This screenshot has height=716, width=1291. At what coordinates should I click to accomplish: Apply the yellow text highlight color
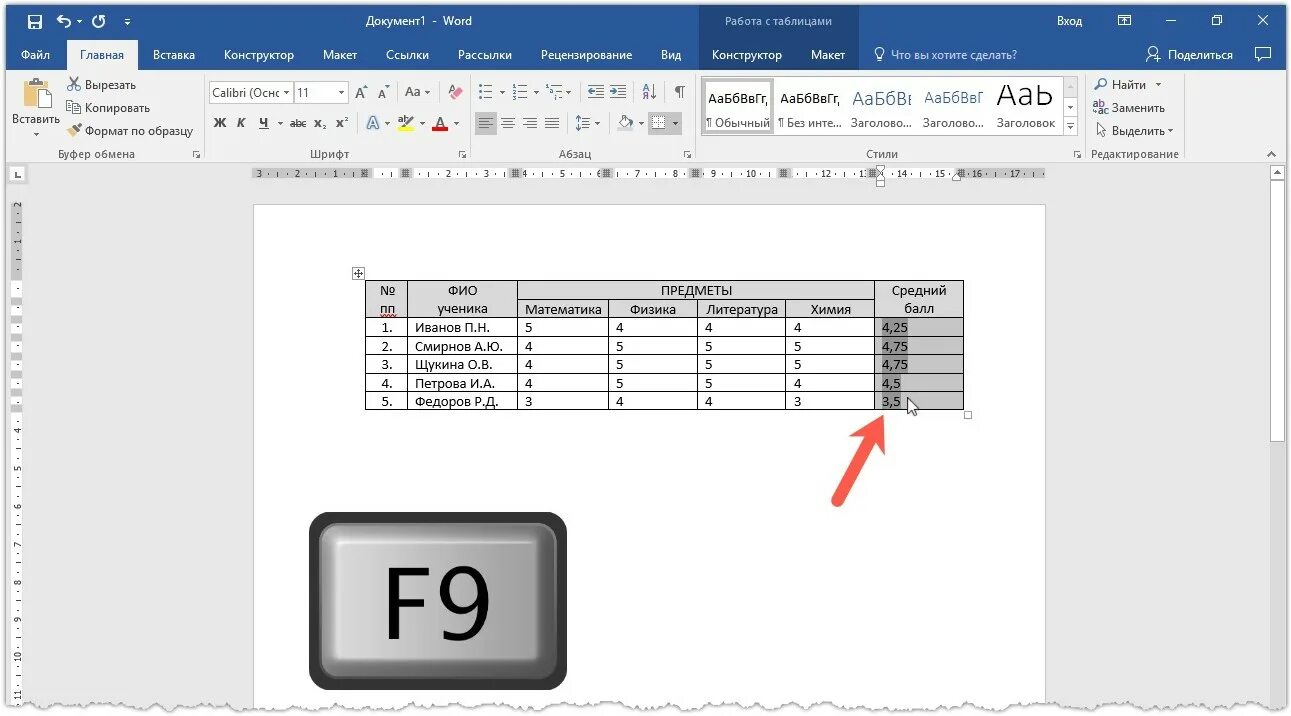coord(405,123)
